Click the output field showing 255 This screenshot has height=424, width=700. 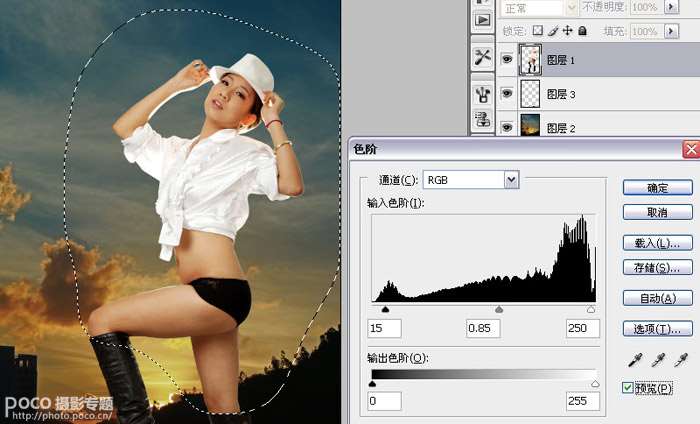pos(582,401)
